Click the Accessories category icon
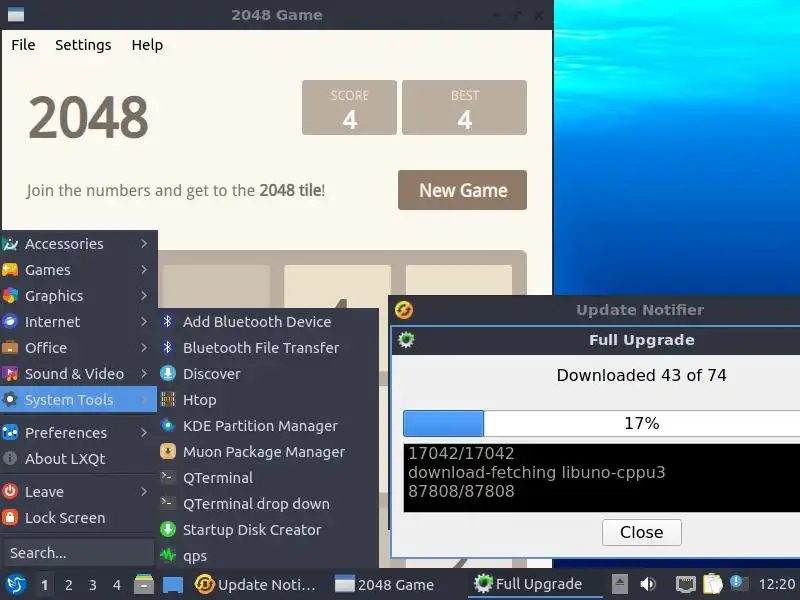Image resolution: width=800 pixels, height=600 pixels. click(x=10, y=244)
